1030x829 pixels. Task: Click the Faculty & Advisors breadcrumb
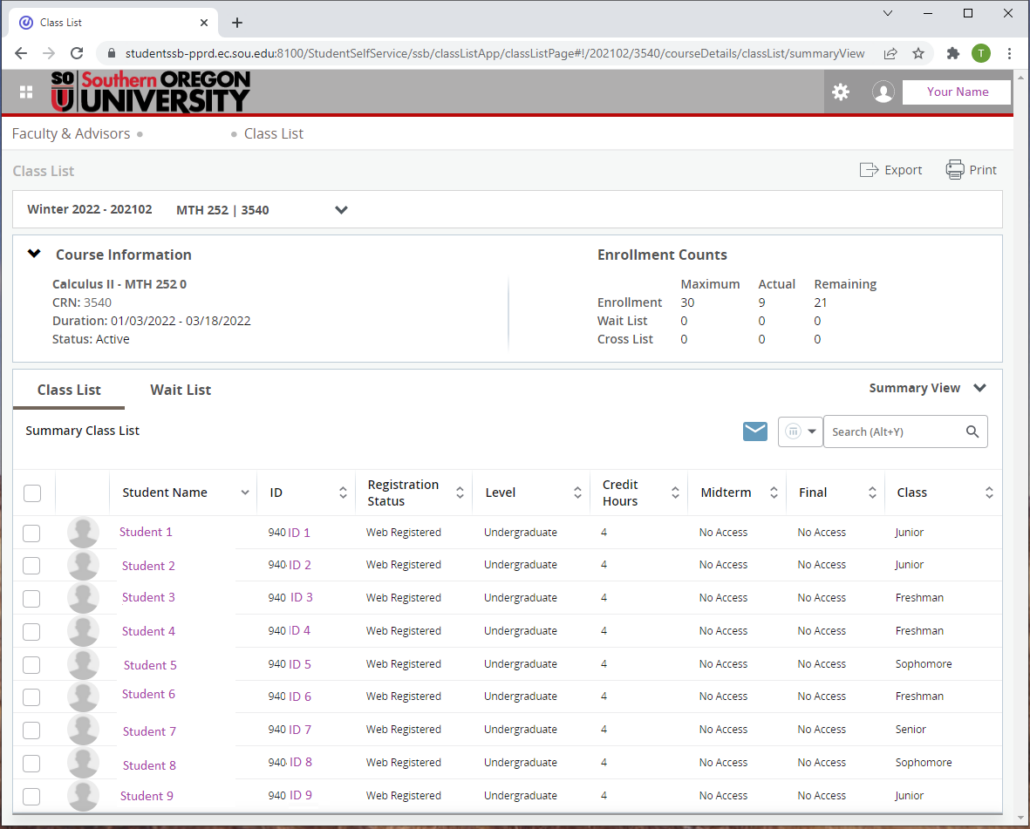click(69, 133)
